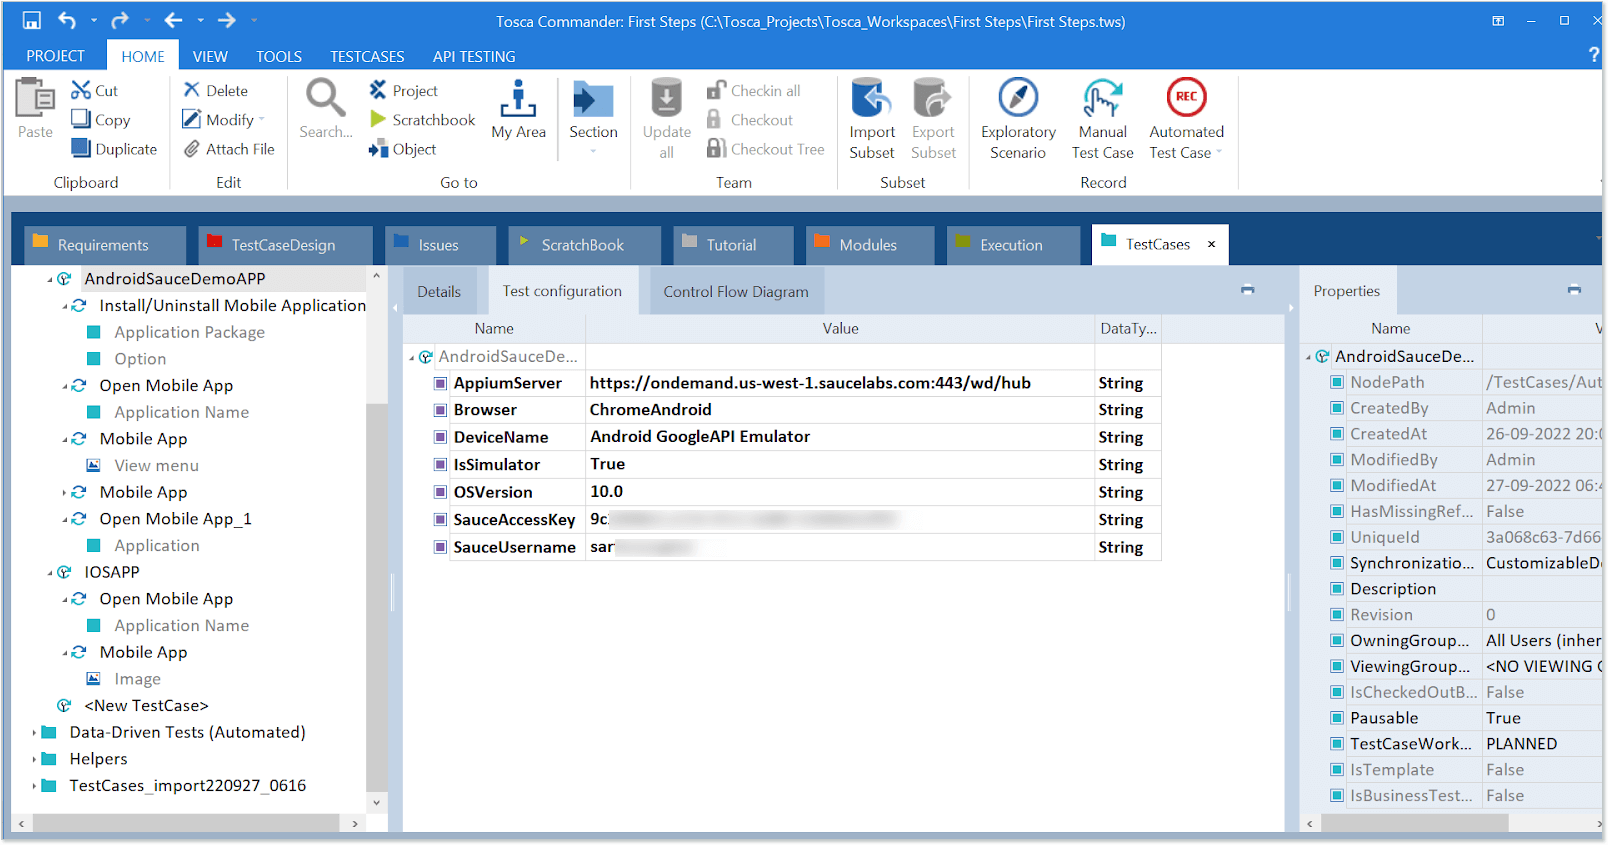Open Import Subset tool
The width and height of the screenshot is (1608, 845).
871,99
